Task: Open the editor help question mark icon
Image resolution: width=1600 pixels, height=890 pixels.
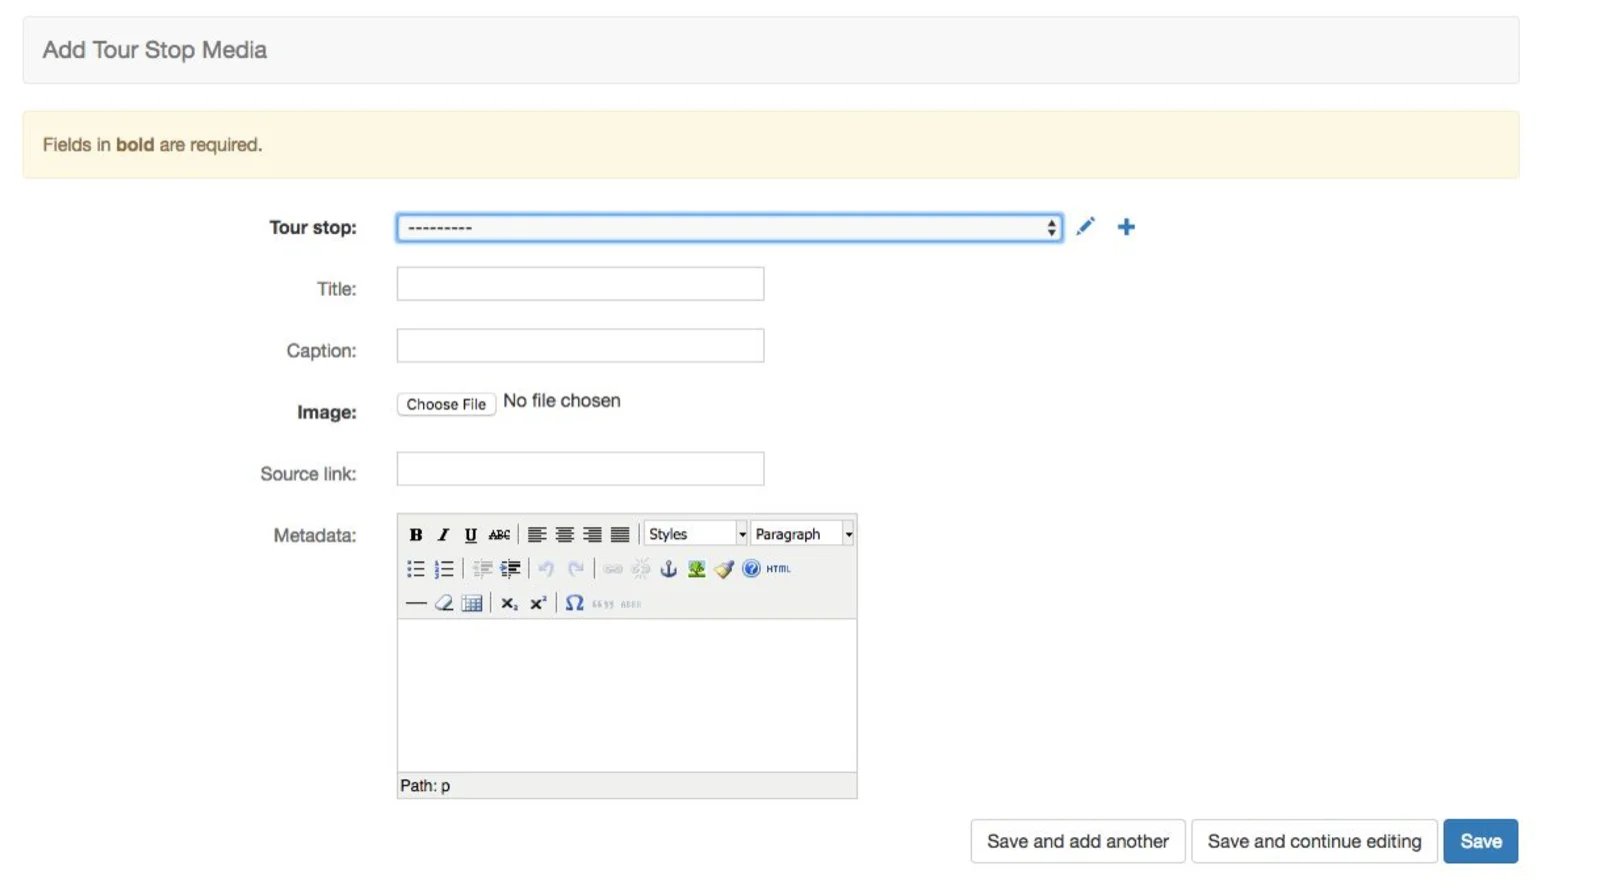Action: click(x=751, y=569)
